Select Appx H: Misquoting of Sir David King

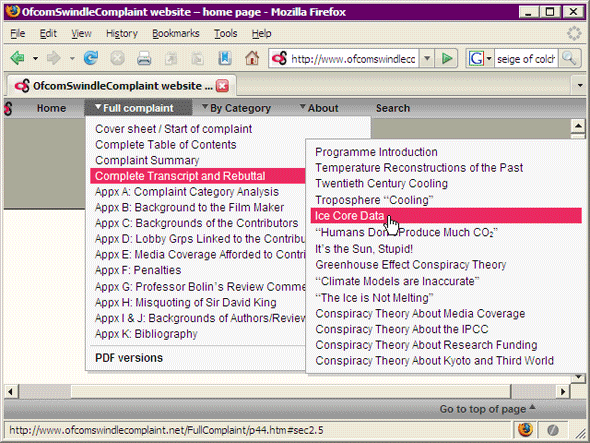pos(186,303)
